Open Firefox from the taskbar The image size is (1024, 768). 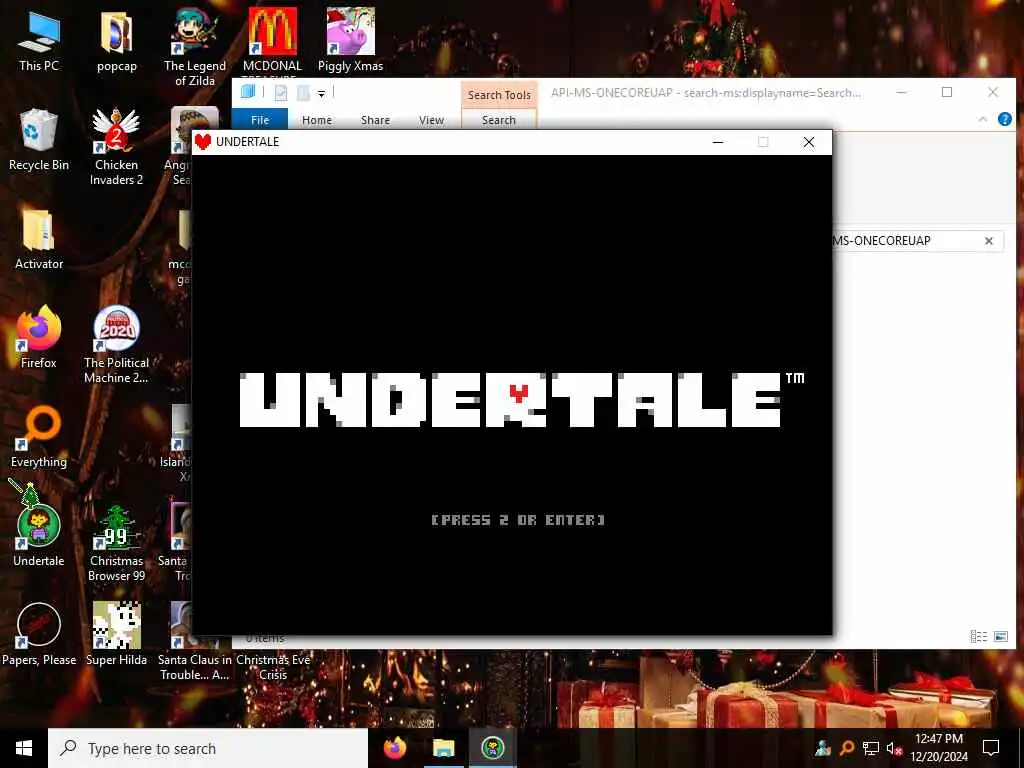click(394, 748)
